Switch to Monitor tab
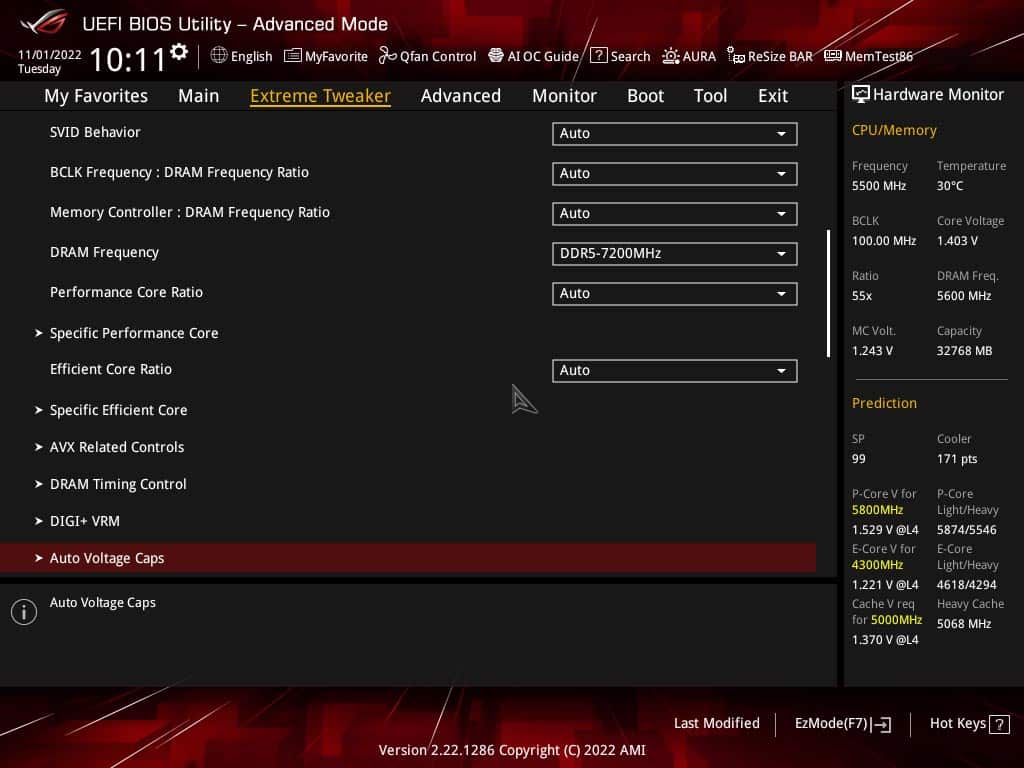Viewport: 1024px width, 768px height. click(x=564, y=96)
